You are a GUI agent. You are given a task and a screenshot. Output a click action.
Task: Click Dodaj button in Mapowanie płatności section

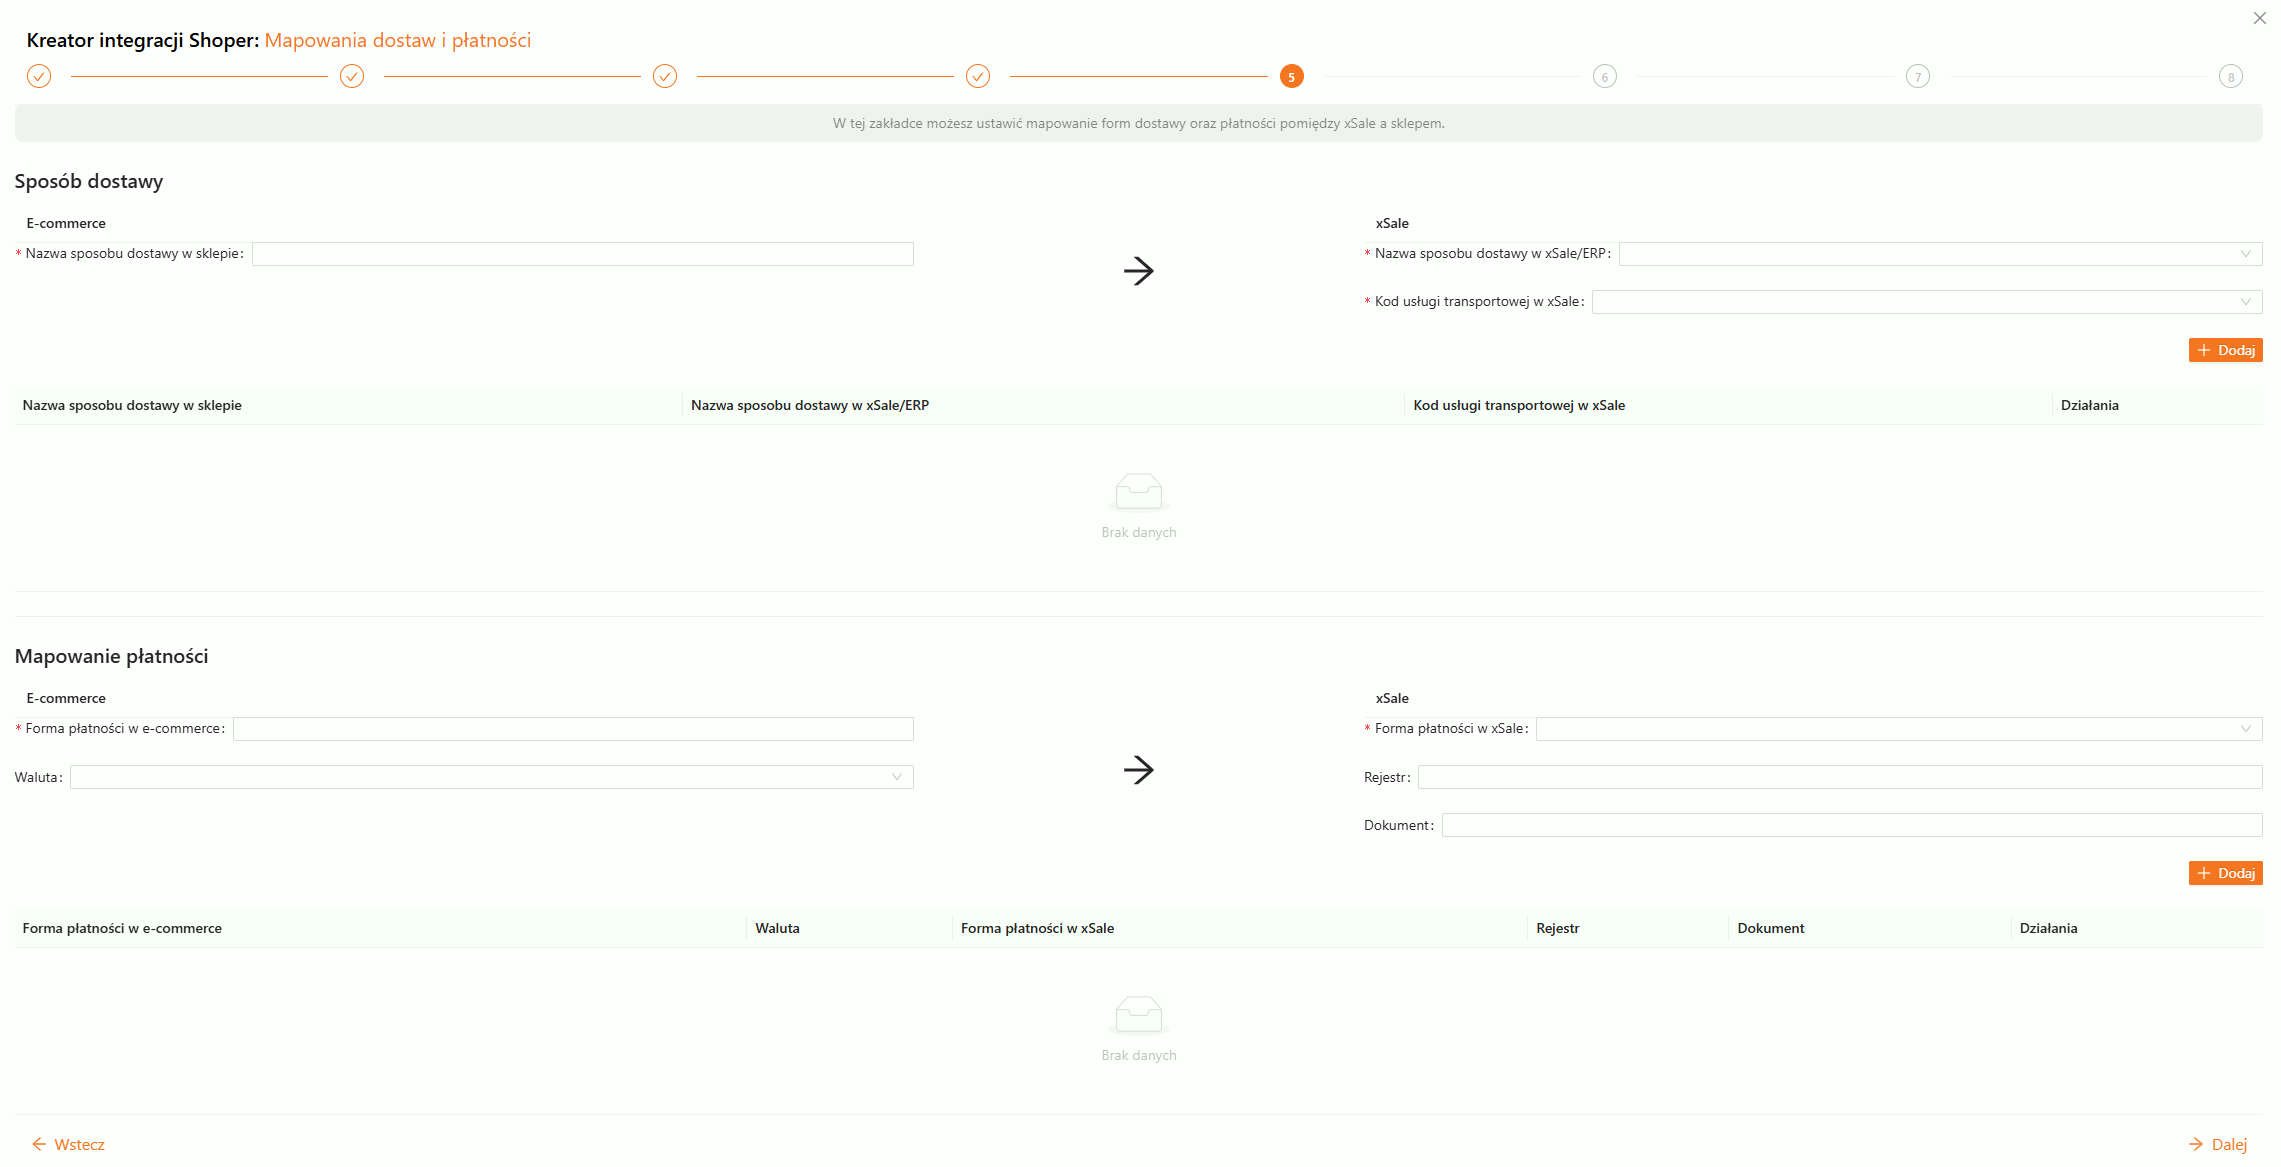tap(2225, 873)
